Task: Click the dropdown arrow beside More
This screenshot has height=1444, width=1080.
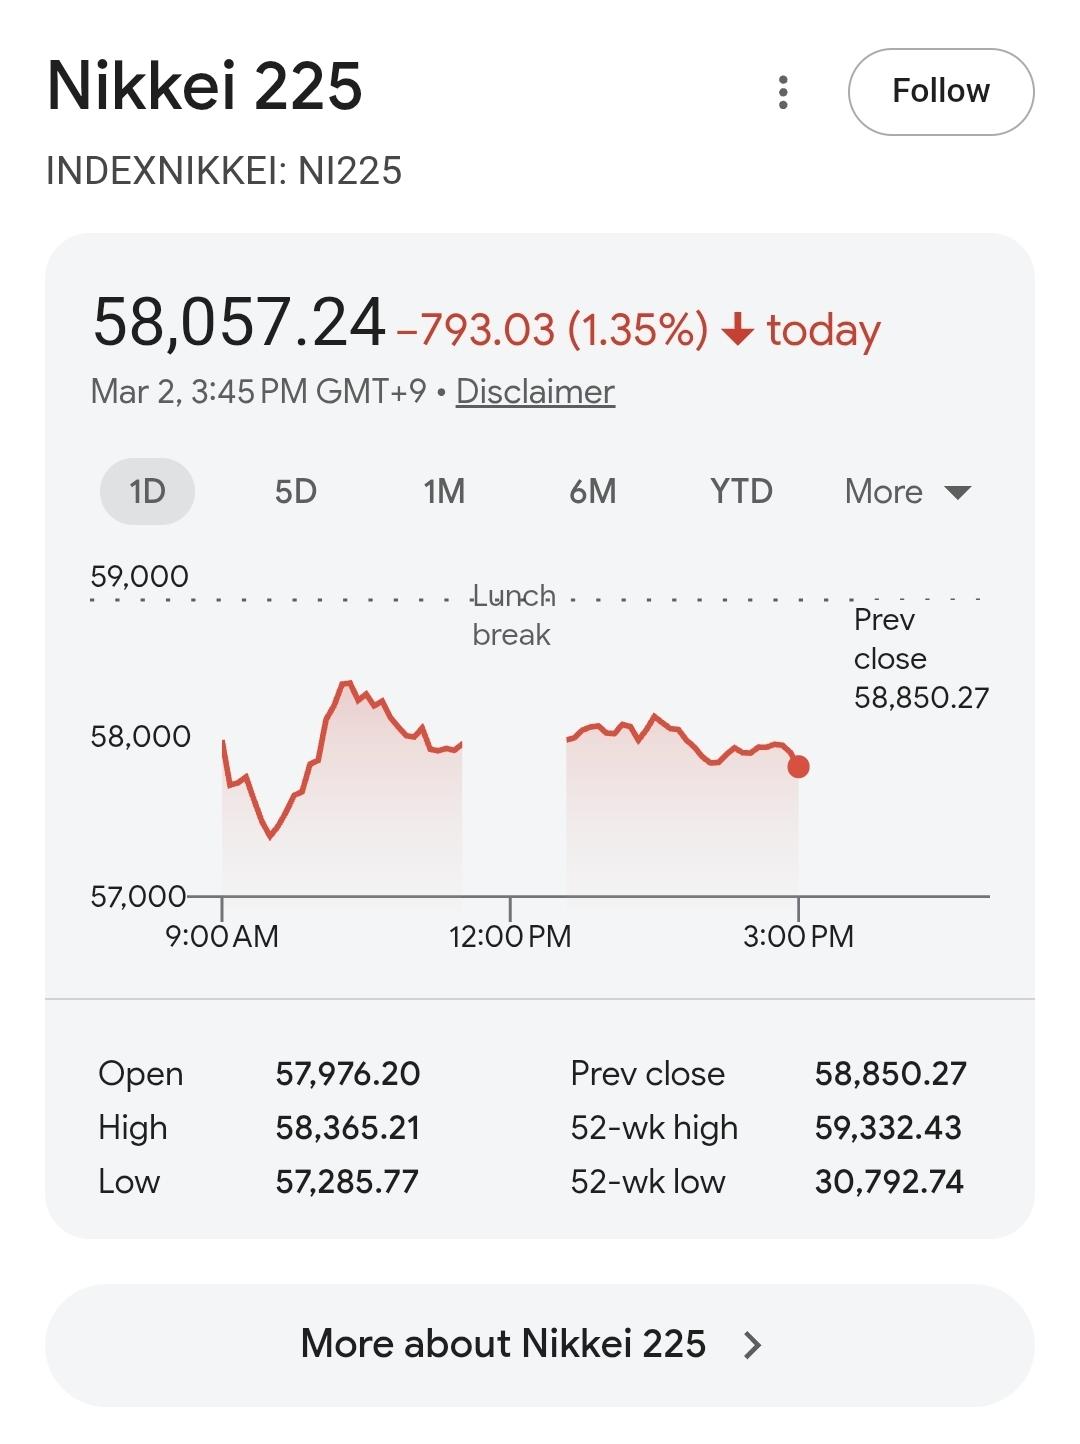Action: 958,492
